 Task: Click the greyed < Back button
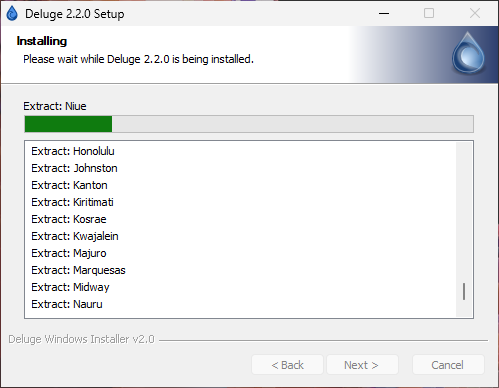pos(287,365)
